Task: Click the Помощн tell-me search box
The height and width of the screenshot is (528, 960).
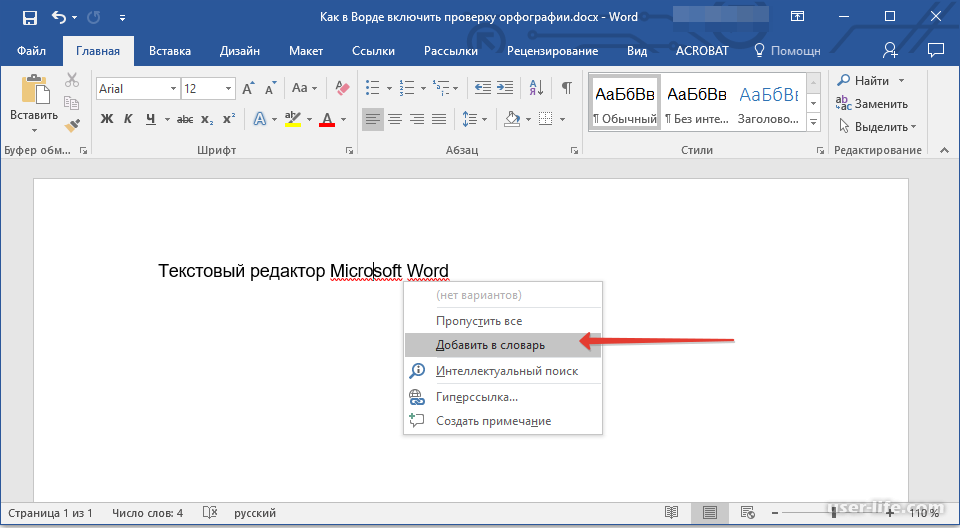Action: coord(787,51)
